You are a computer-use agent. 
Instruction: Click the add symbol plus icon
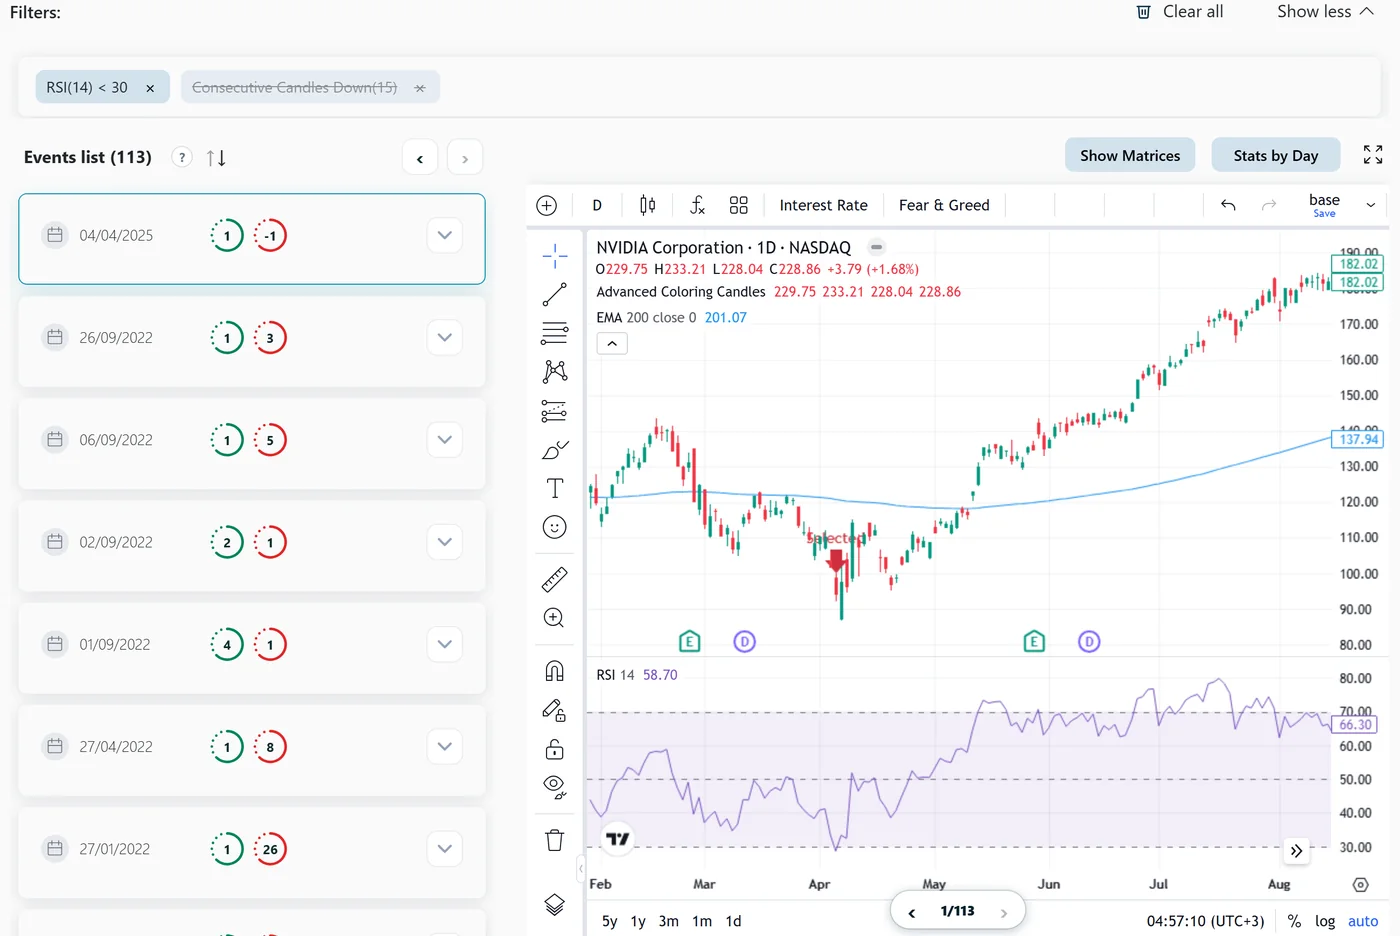click(547, 205)
